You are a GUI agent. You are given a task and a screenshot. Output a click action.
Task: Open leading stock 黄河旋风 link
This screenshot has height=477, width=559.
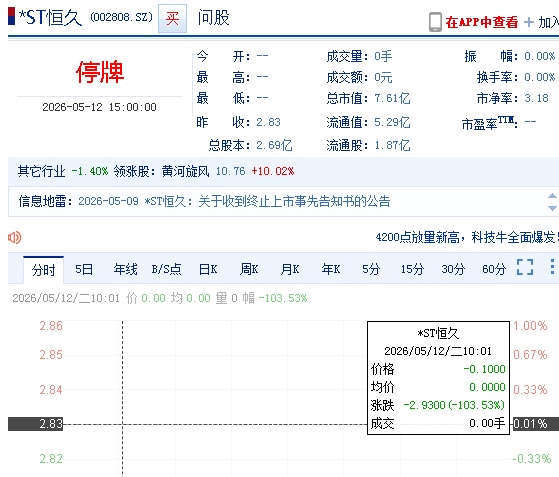coord(185,171)
